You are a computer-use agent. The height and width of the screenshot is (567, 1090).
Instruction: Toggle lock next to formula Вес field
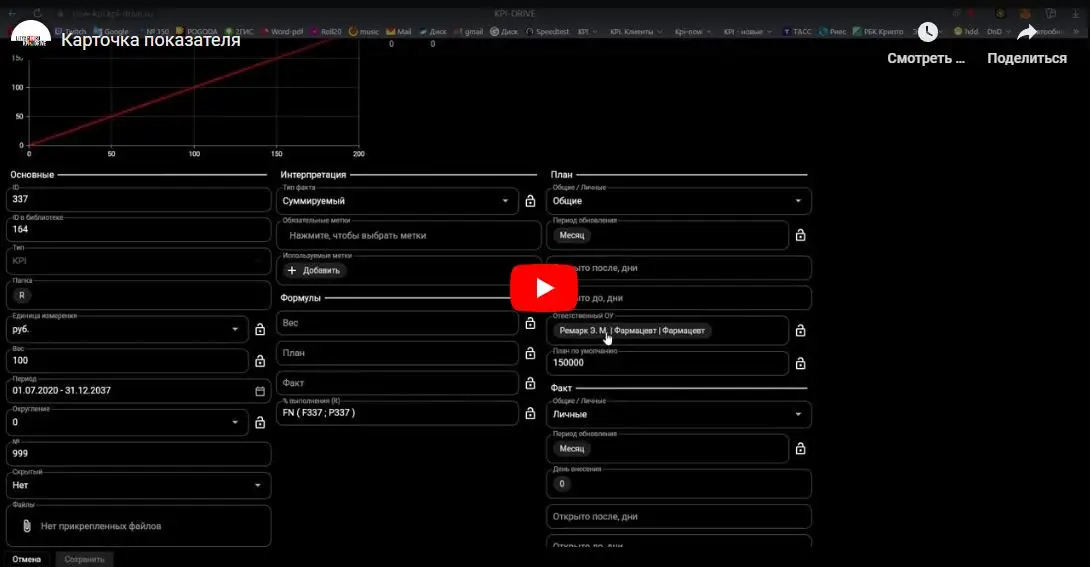(530, 323)
